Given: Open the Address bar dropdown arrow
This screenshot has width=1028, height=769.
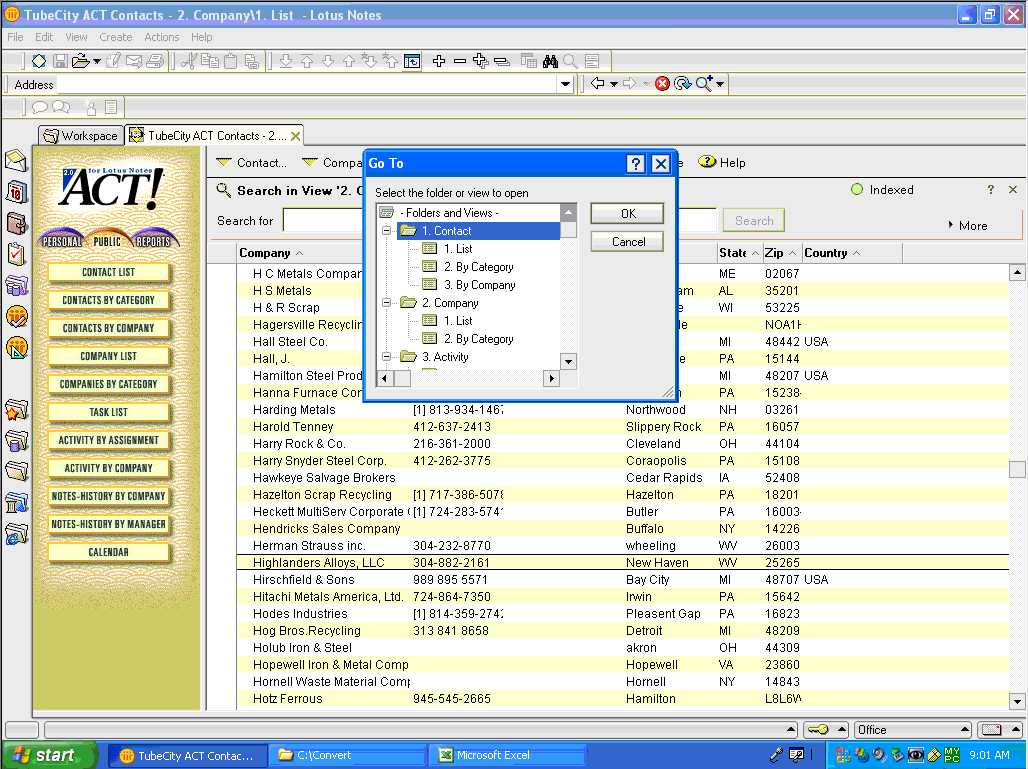Looking at the screenshot, I should pos(565,84).
